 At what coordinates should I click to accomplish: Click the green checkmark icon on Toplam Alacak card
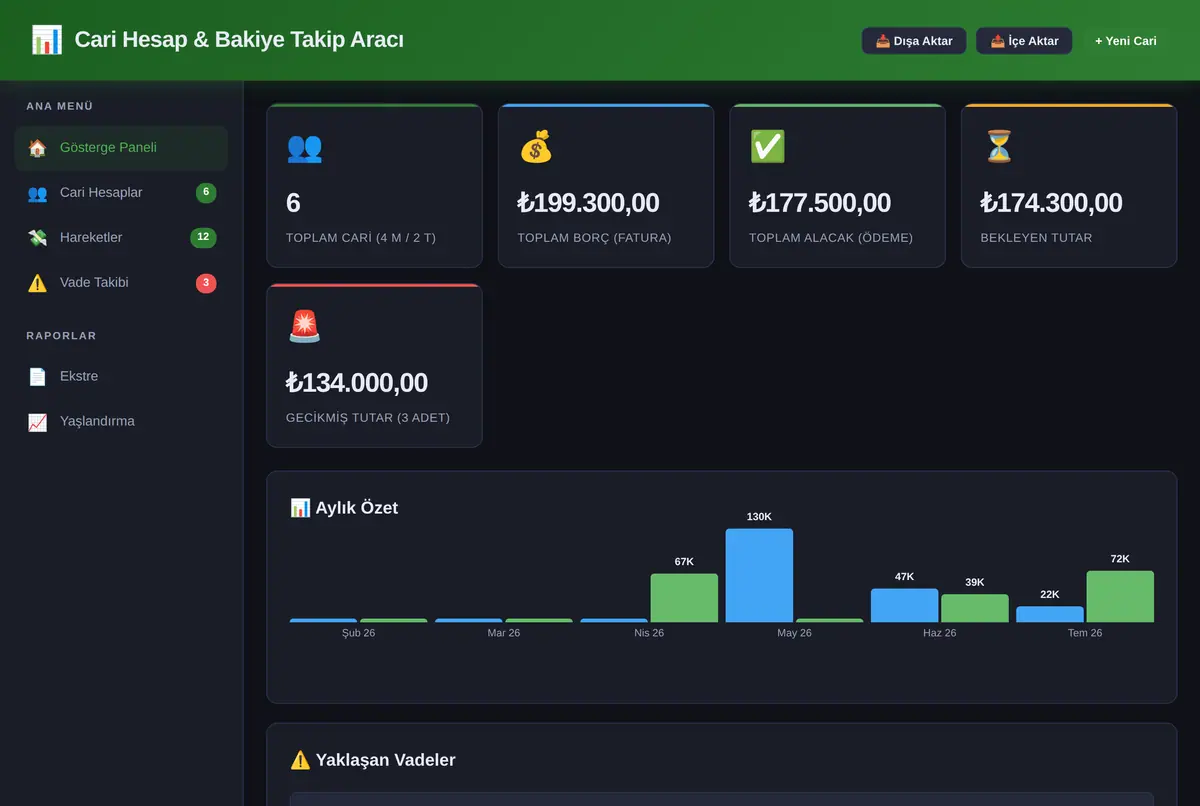coord(767,147)
